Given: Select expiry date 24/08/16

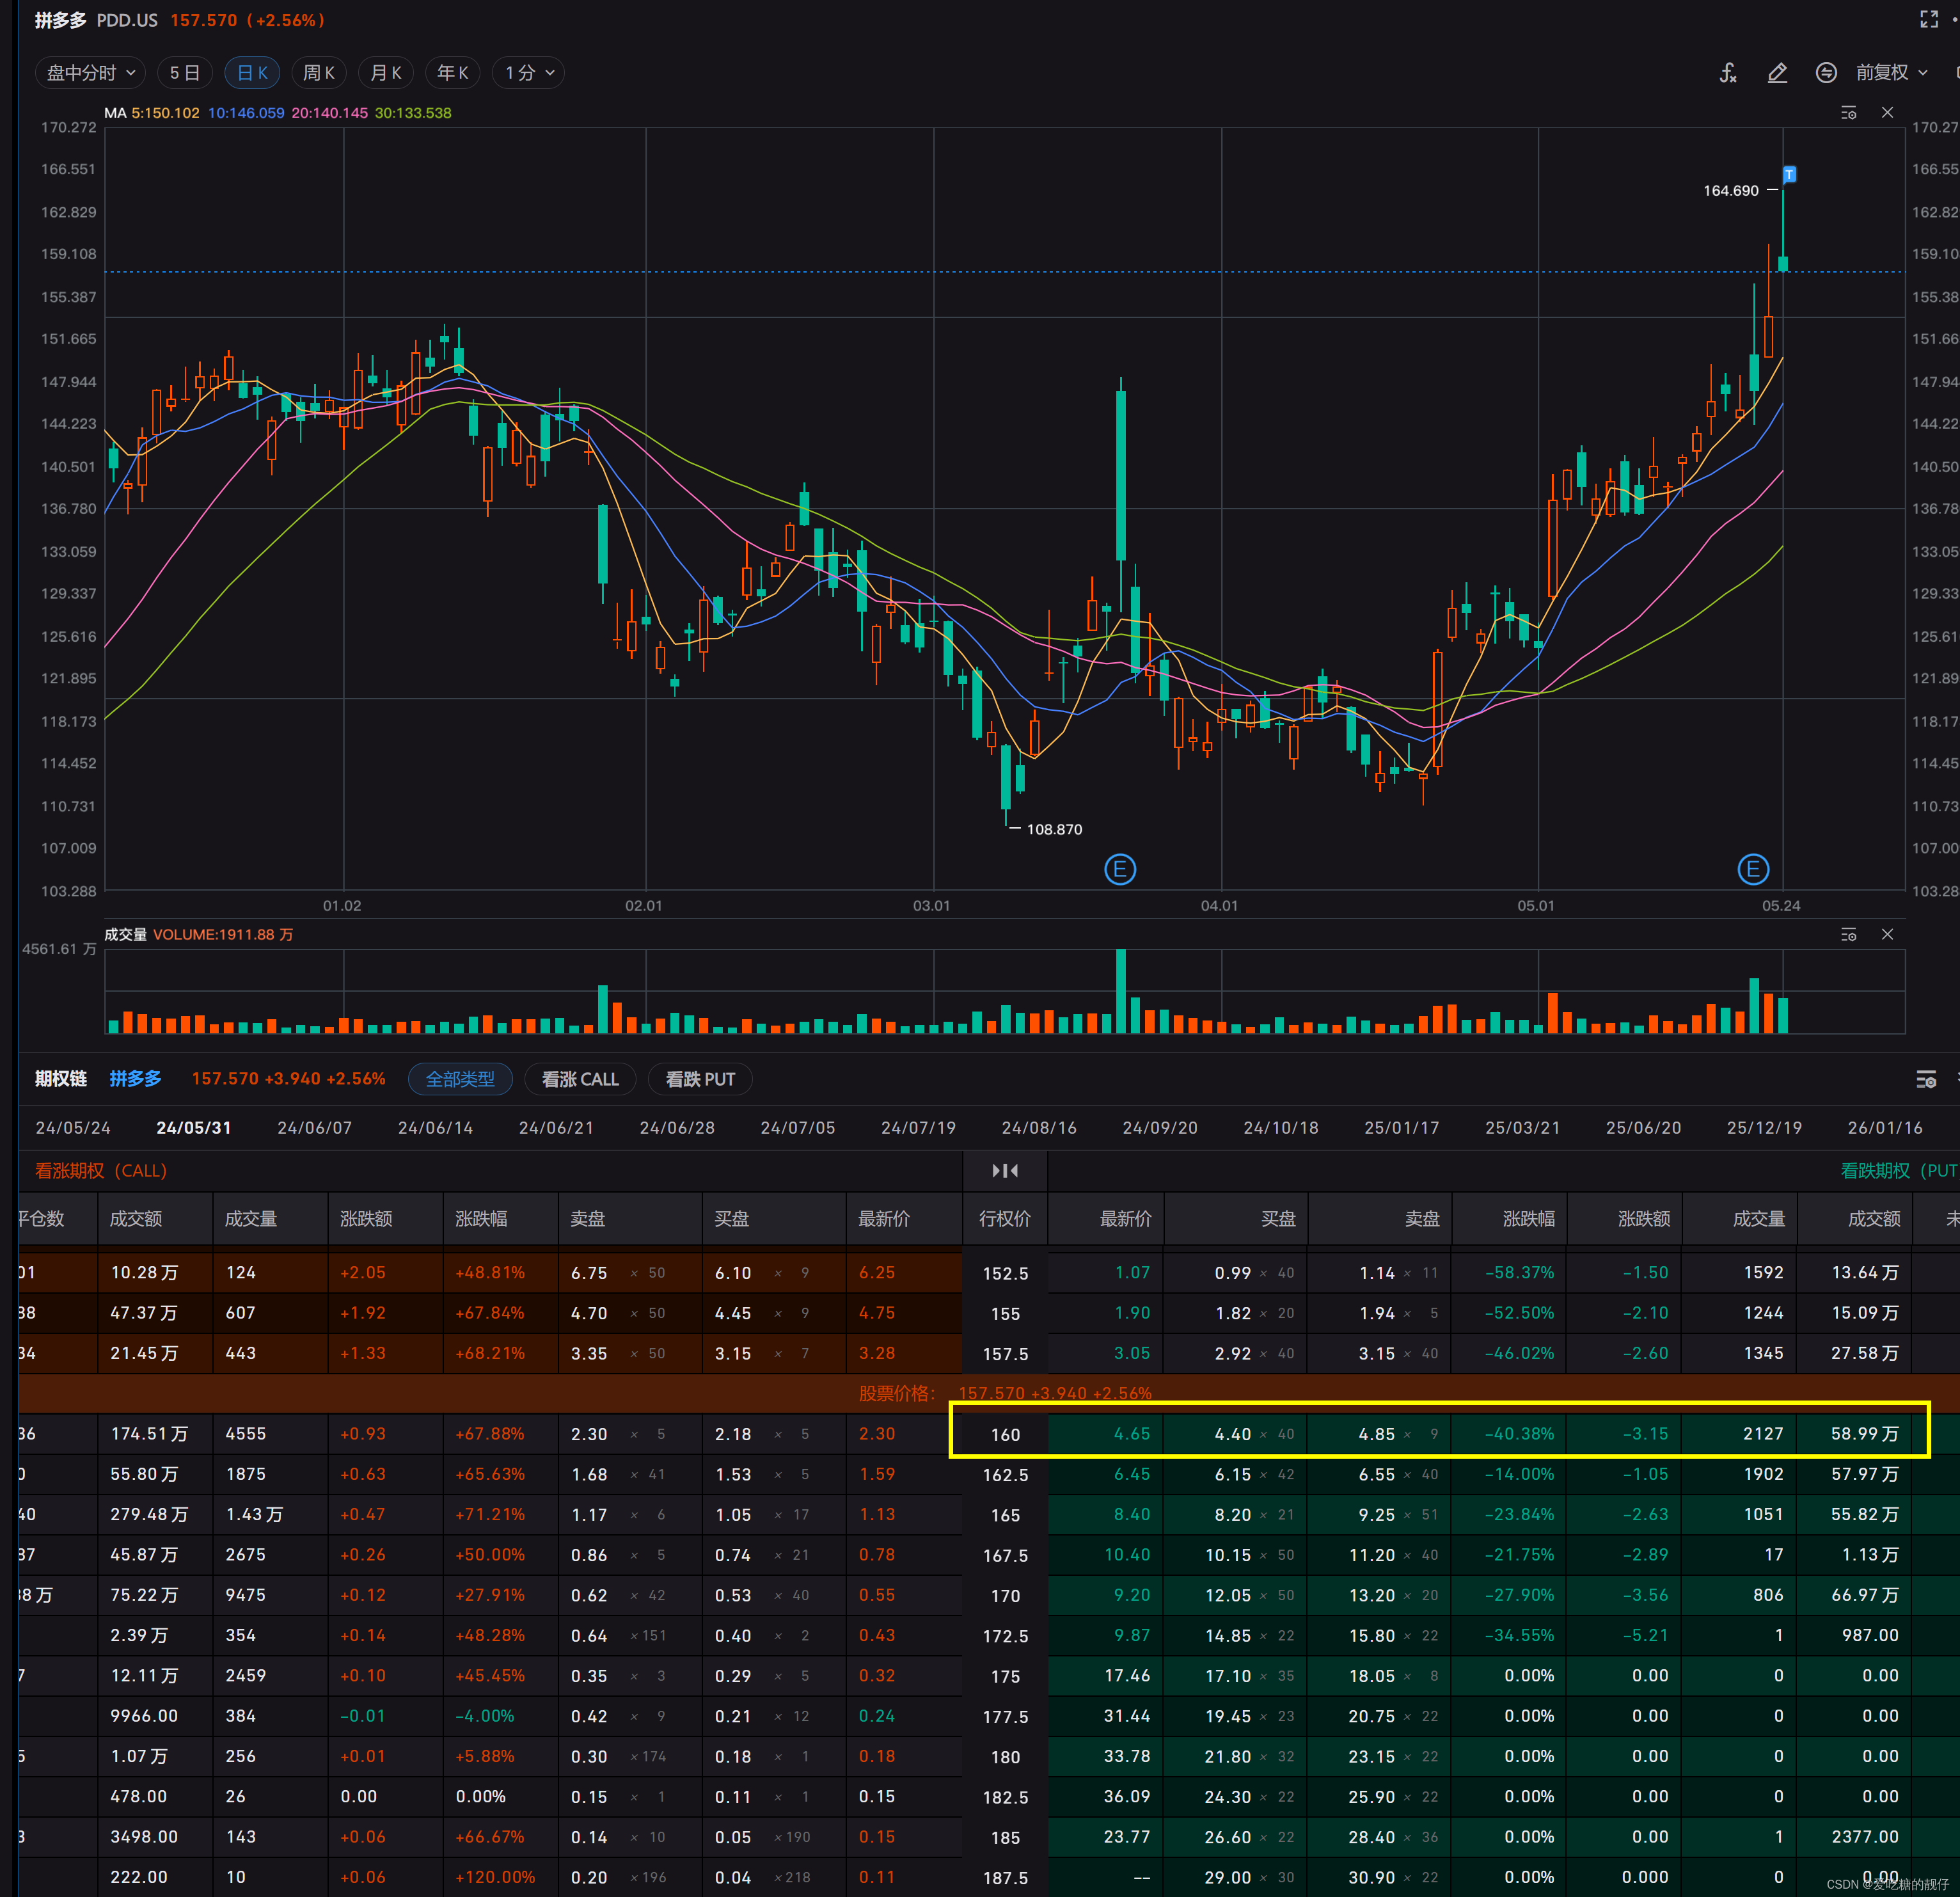Looking at the screenshot, I should (1040, 1128).
